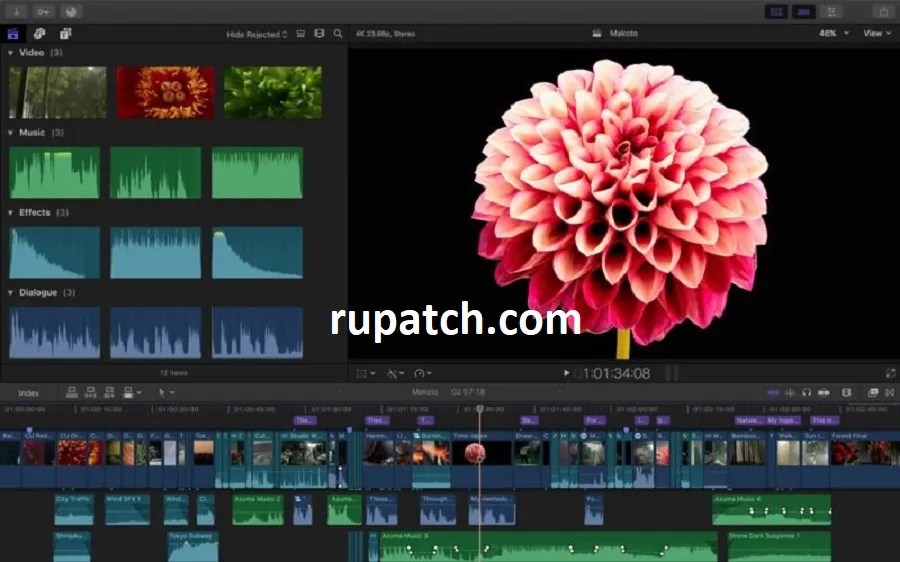This screenshot has height=562, width=900.
Task: Click the '4K 23.98p, Stereo' format text
Action: point(386,34)
